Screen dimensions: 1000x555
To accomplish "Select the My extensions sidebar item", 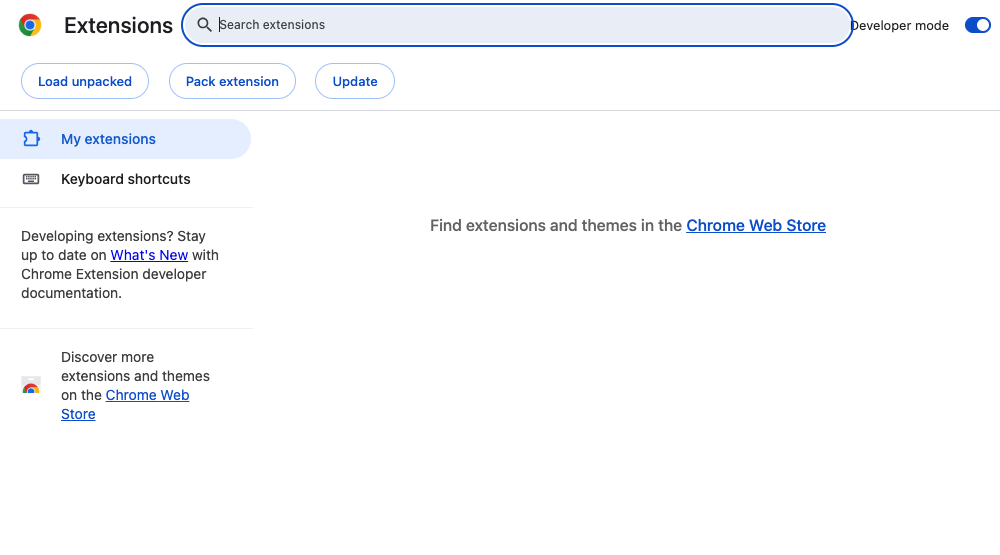I will pyautogui.click(x=125, y=139).
